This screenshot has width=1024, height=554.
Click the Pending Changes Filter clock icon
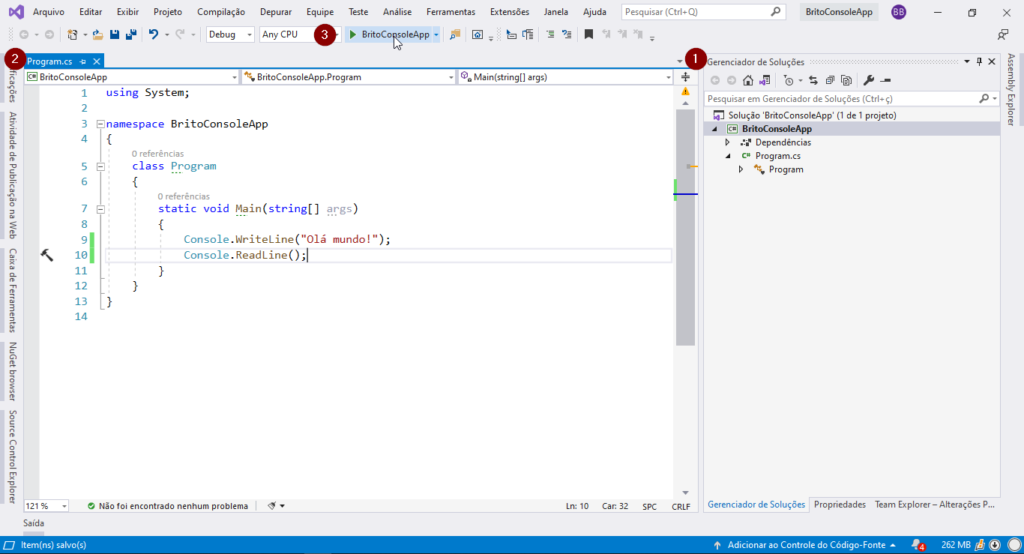coord(789,80)
